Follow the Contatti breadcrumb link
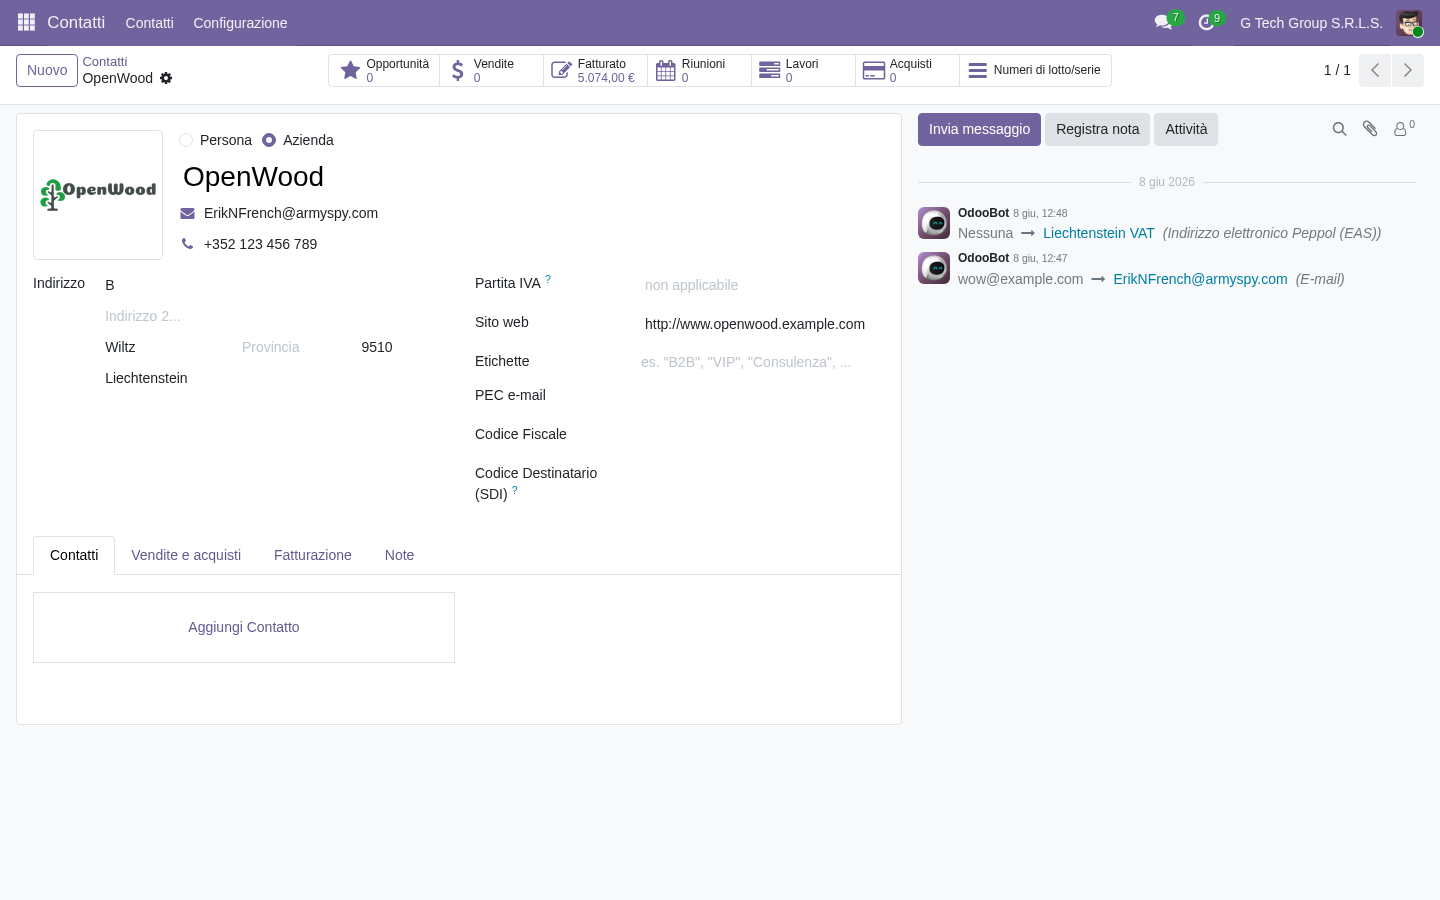1440x900 pixels. (x=105, y=62)
